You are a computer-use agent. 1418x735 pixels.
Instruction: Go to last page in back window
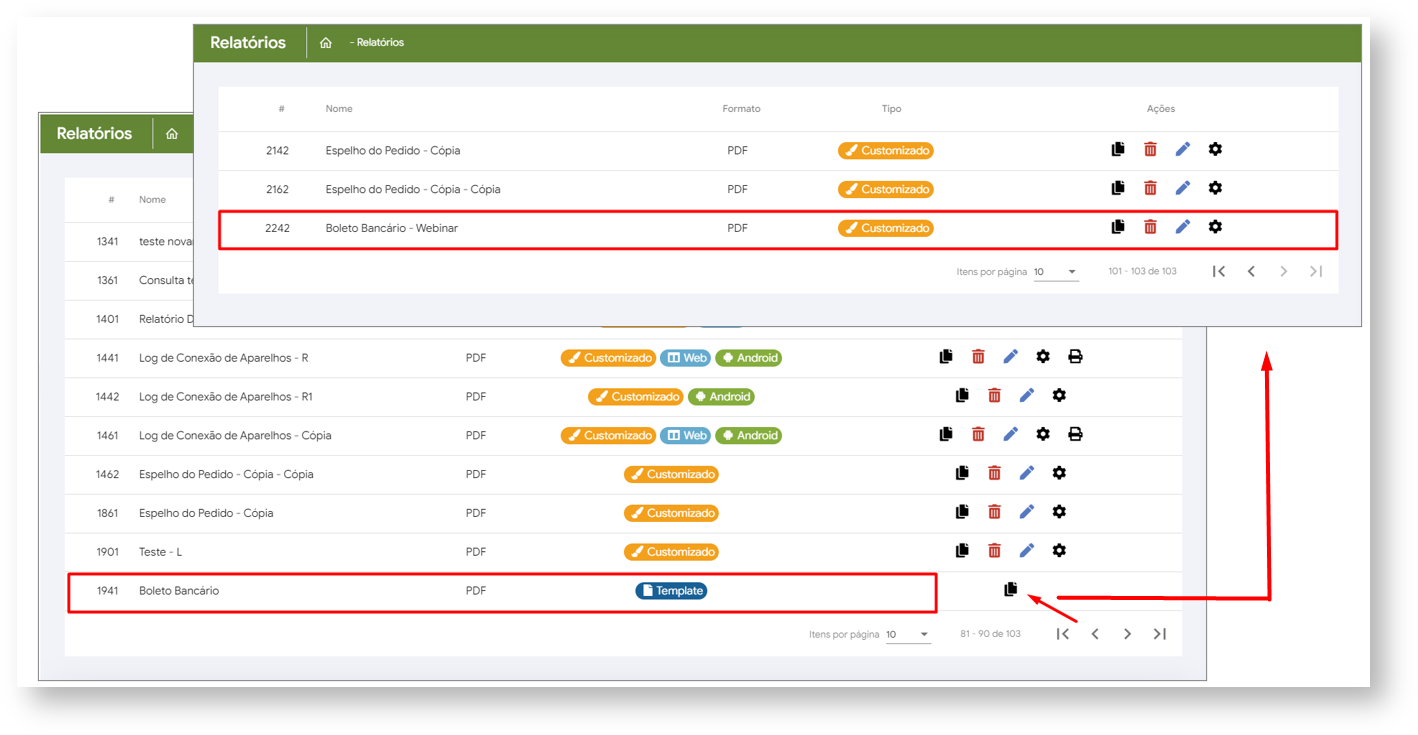[1160, 634]
